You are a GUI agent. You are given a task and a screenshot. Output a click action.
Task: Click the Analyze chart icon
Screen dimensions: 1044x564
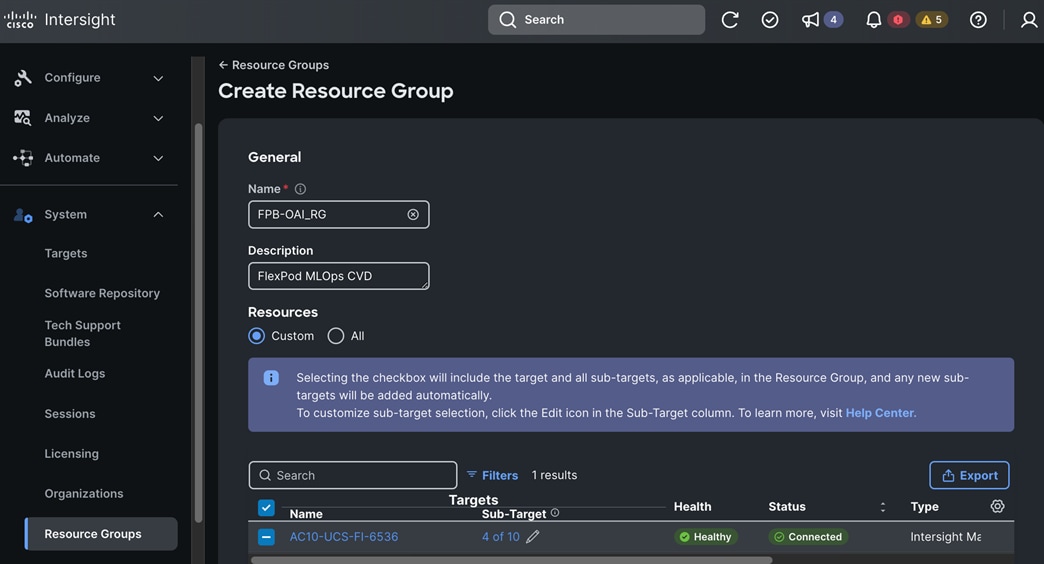tap(23, 118)
